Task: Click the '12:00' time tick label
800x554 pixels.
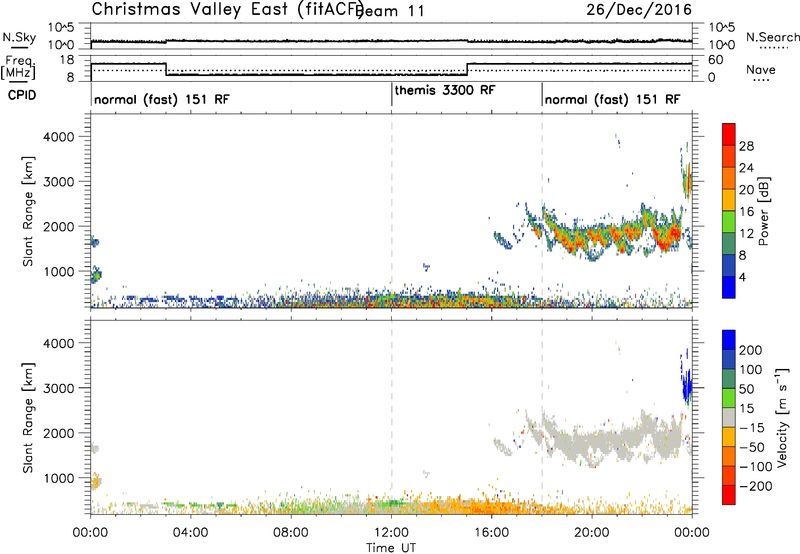Action: coord(391,533)
